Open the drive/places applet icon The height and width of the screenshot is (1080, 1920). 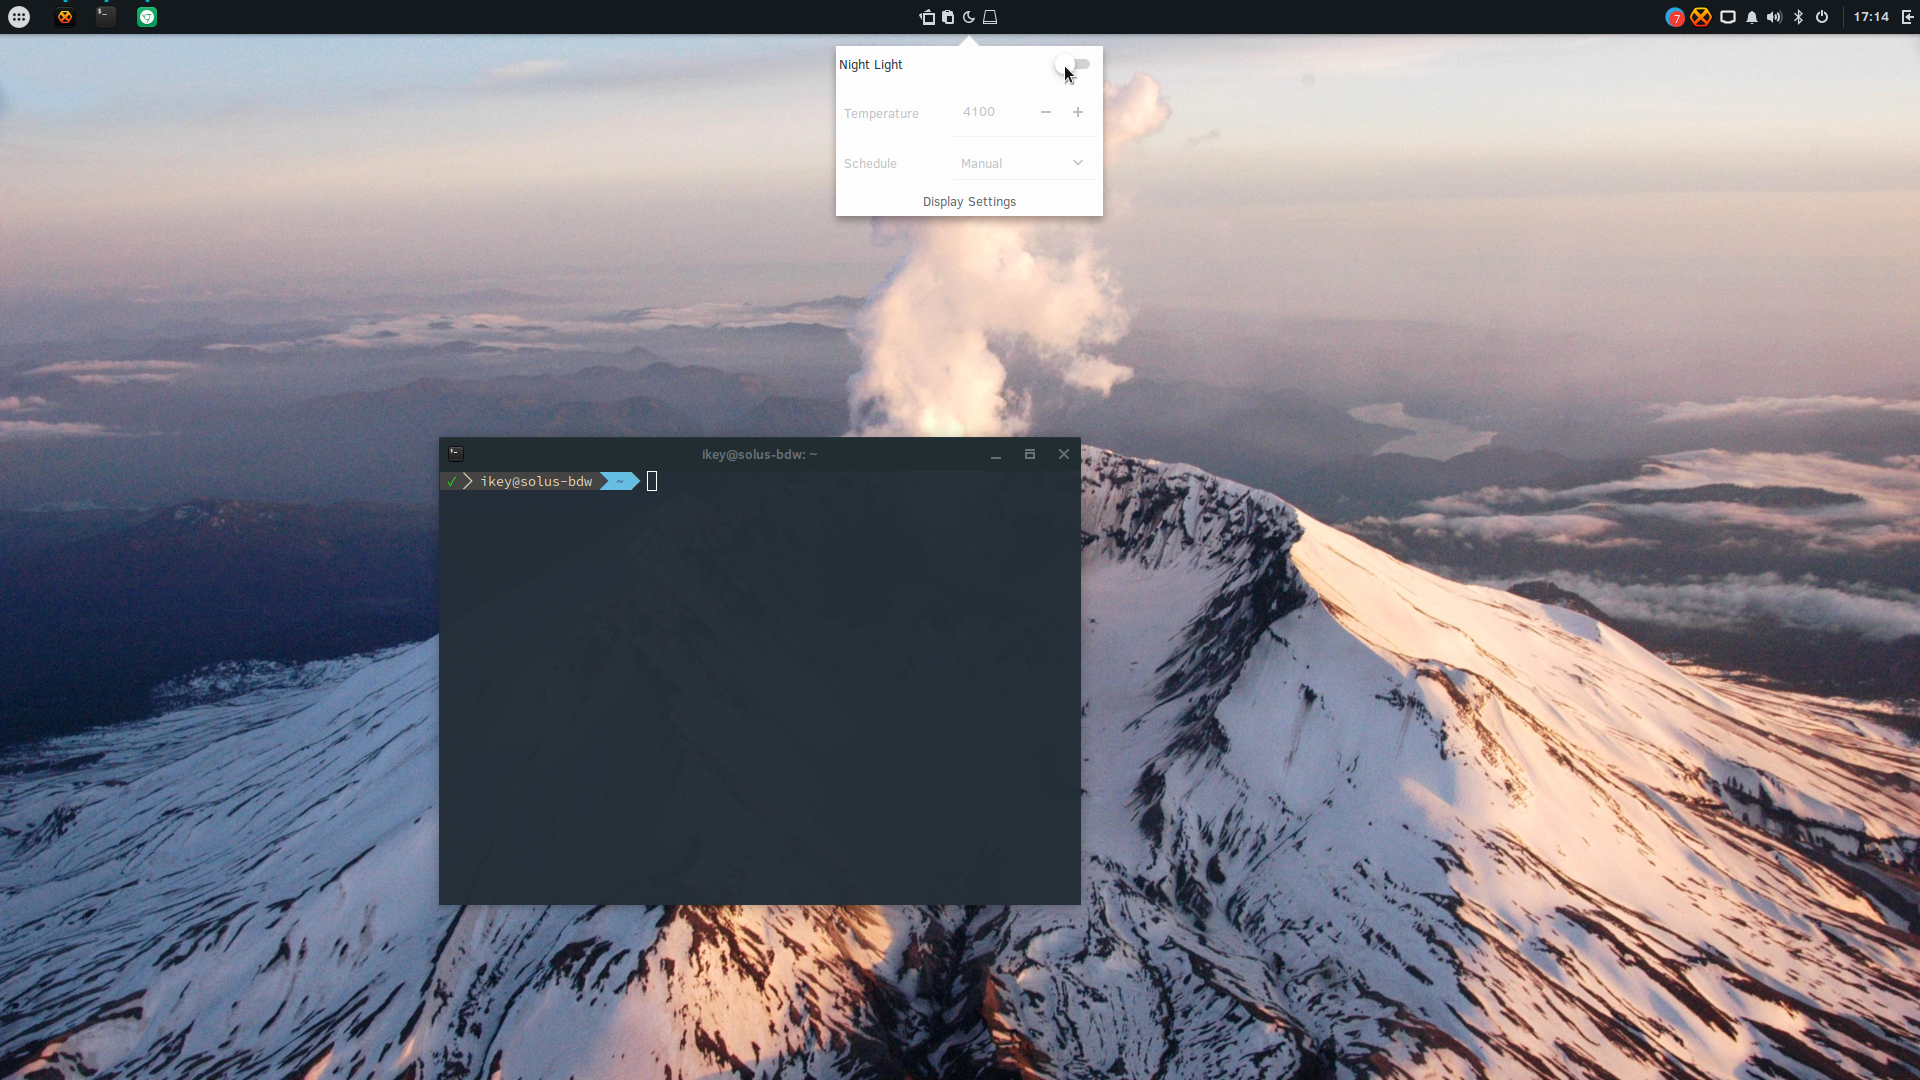click(990, 17)
